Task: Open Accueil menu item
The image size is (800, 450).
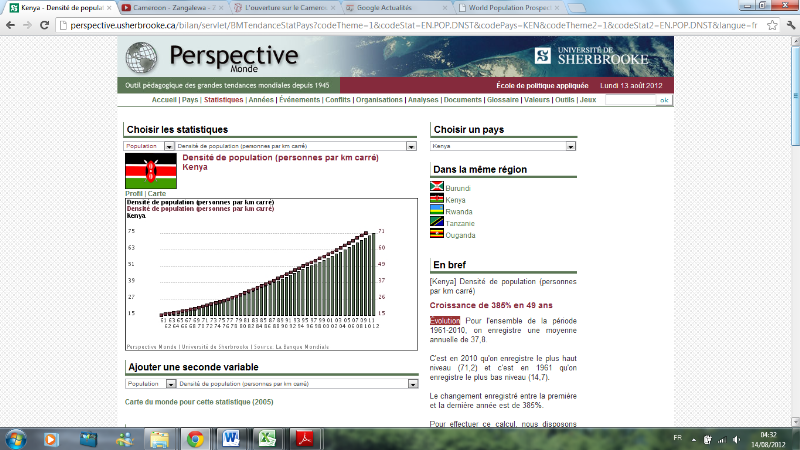Action: pos(164,100)
